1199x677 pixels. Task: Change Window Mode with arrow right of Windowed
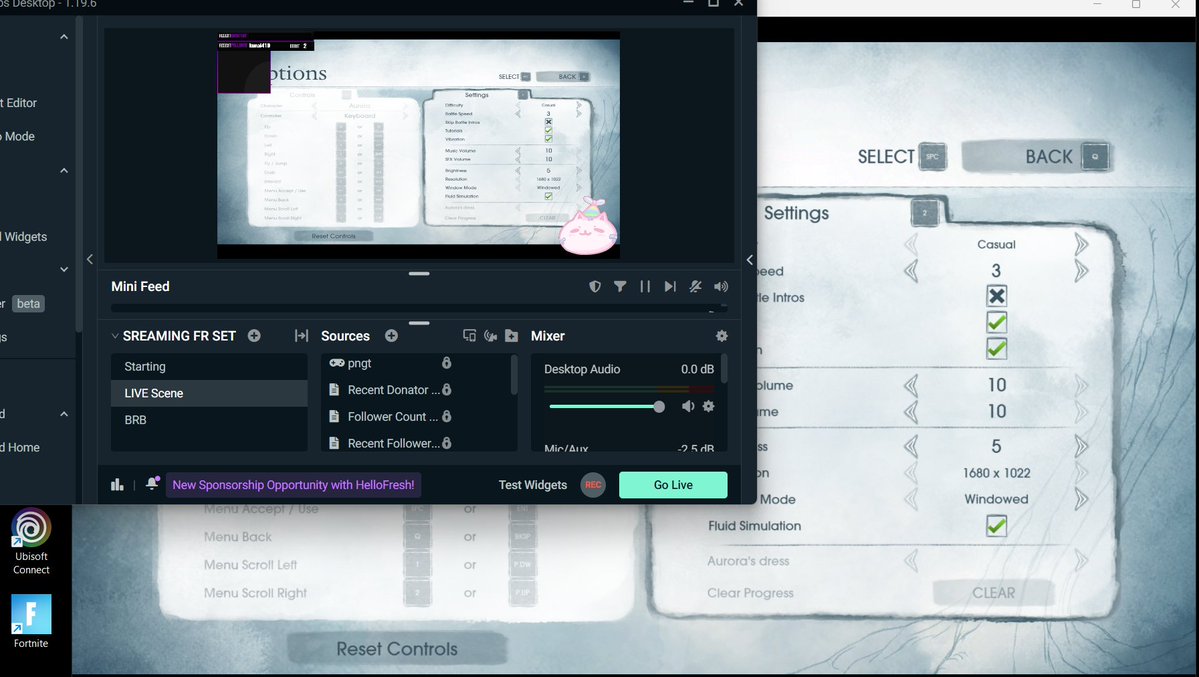click(x=1081, y=500)
